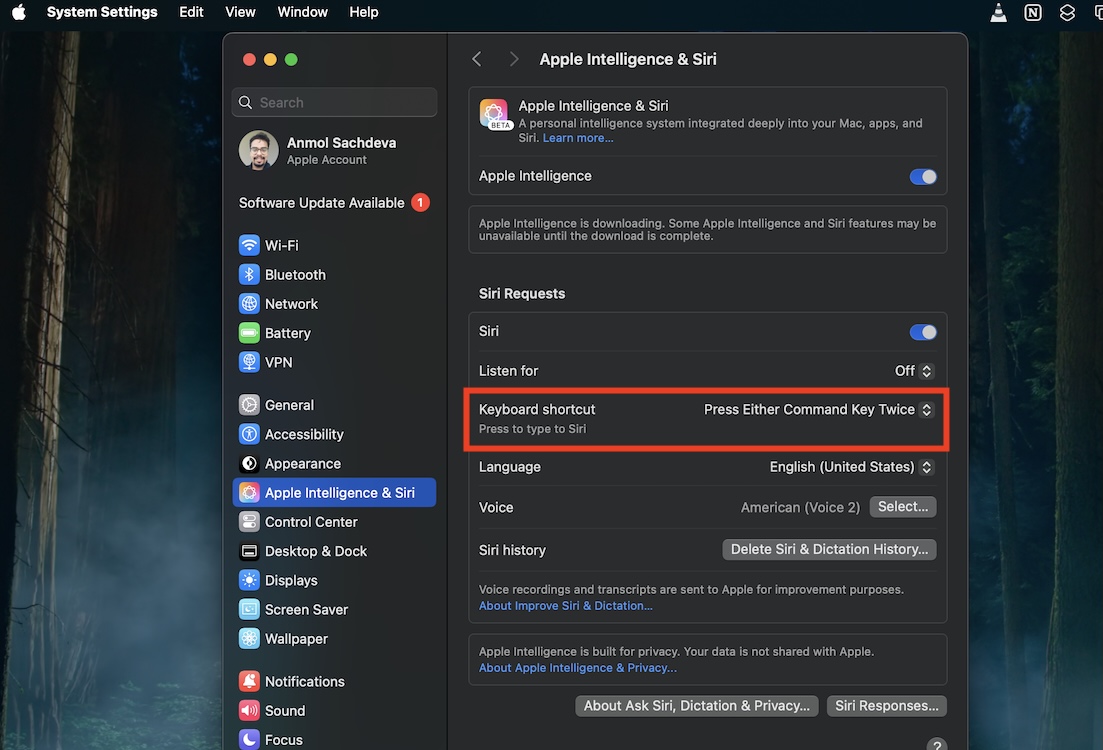Open Wallpaper settings
Image resolution: width=1103 pixels, height=750 pixels.
(296, 639)
